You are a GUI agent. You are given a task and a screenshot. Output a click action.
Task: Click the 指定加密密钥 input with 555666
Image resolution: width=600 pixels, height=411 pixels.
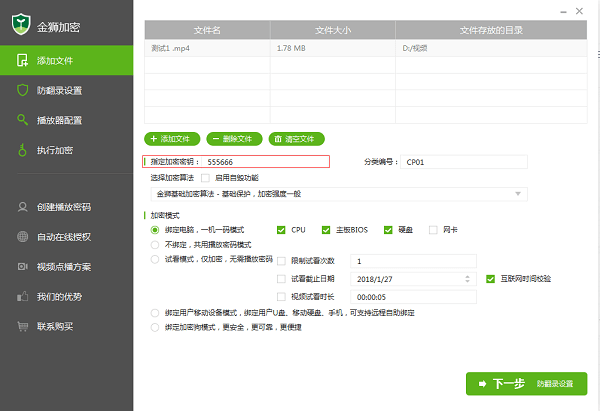265,162
